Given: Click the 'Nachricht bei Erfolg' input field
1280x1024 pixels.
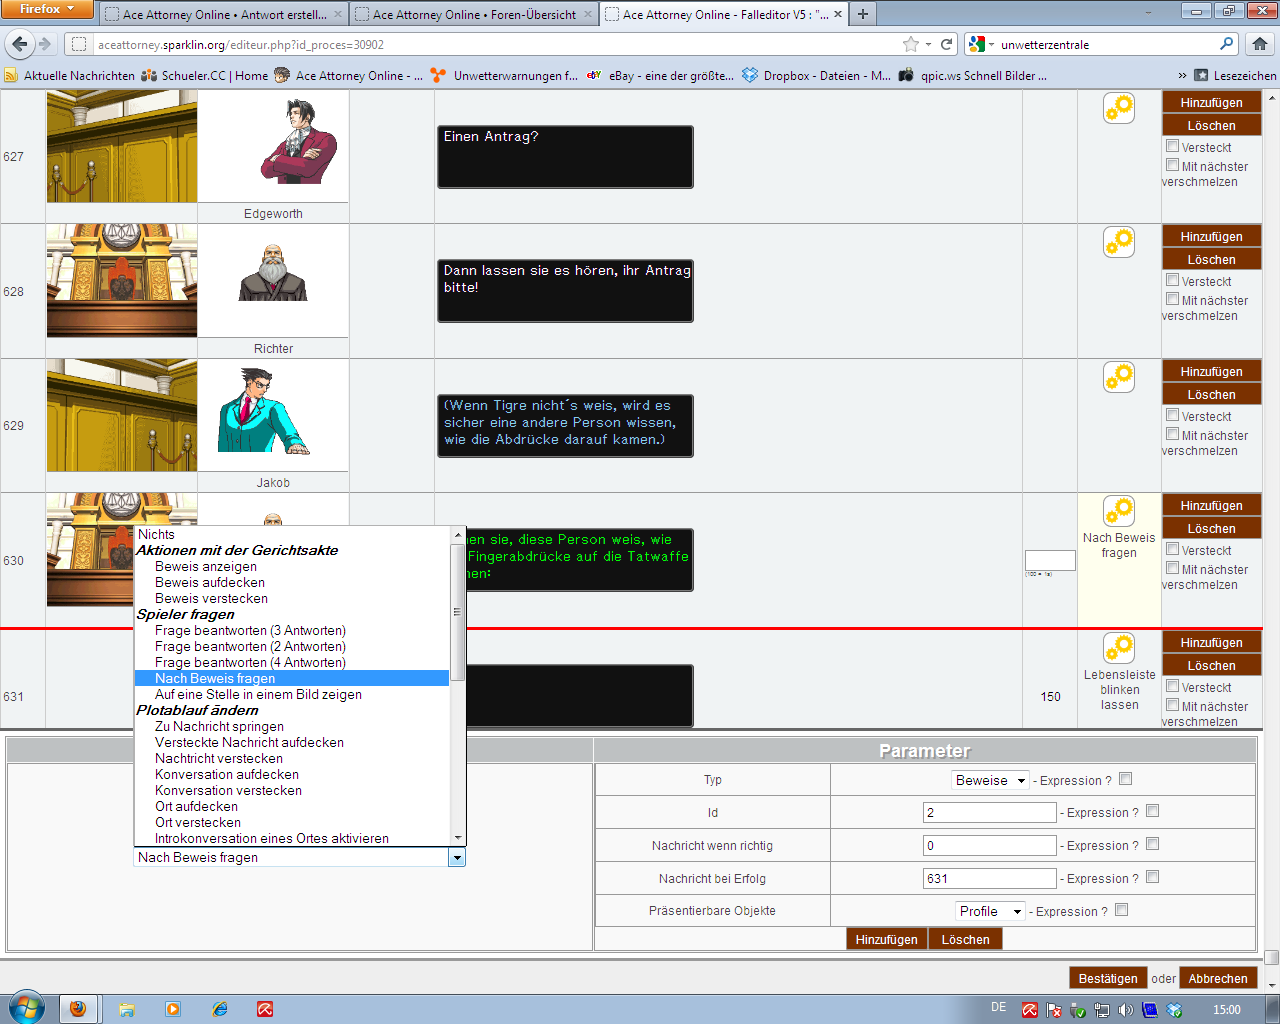Looking at the screenshot, I should pyautogui.click(x=989, y=878).
